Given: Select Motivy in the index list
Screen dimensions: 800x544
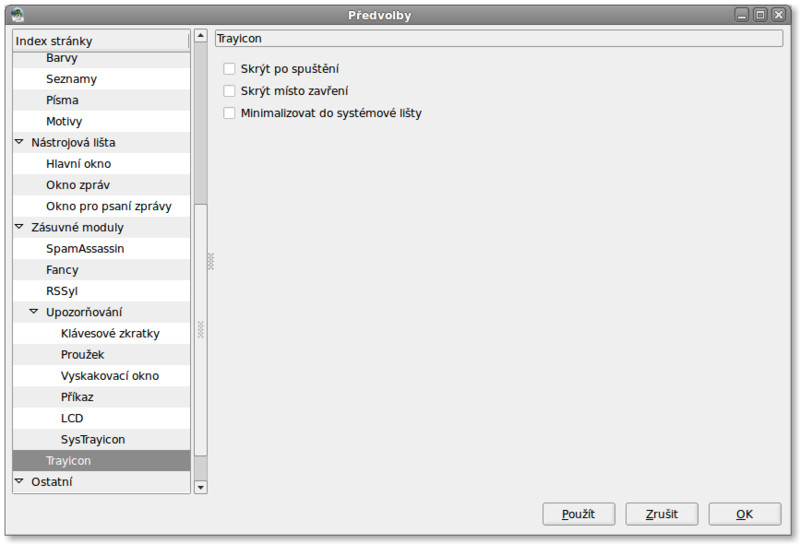Looking at the screenshot, I should (x=64, y=121).
